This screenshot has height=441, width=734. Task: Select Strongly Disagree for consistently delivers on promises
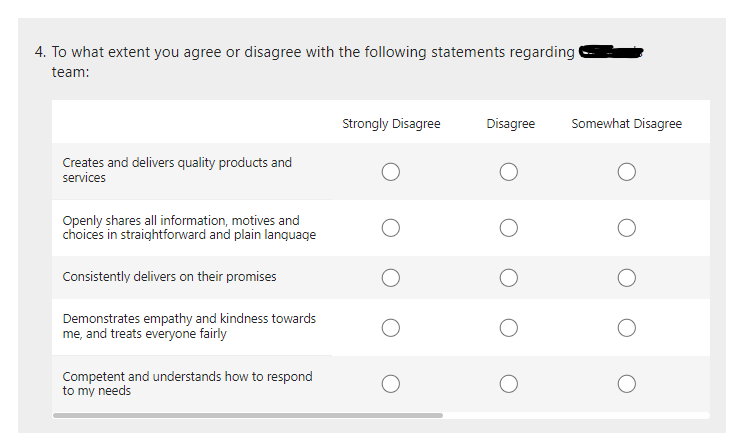(x=390, y=277)
